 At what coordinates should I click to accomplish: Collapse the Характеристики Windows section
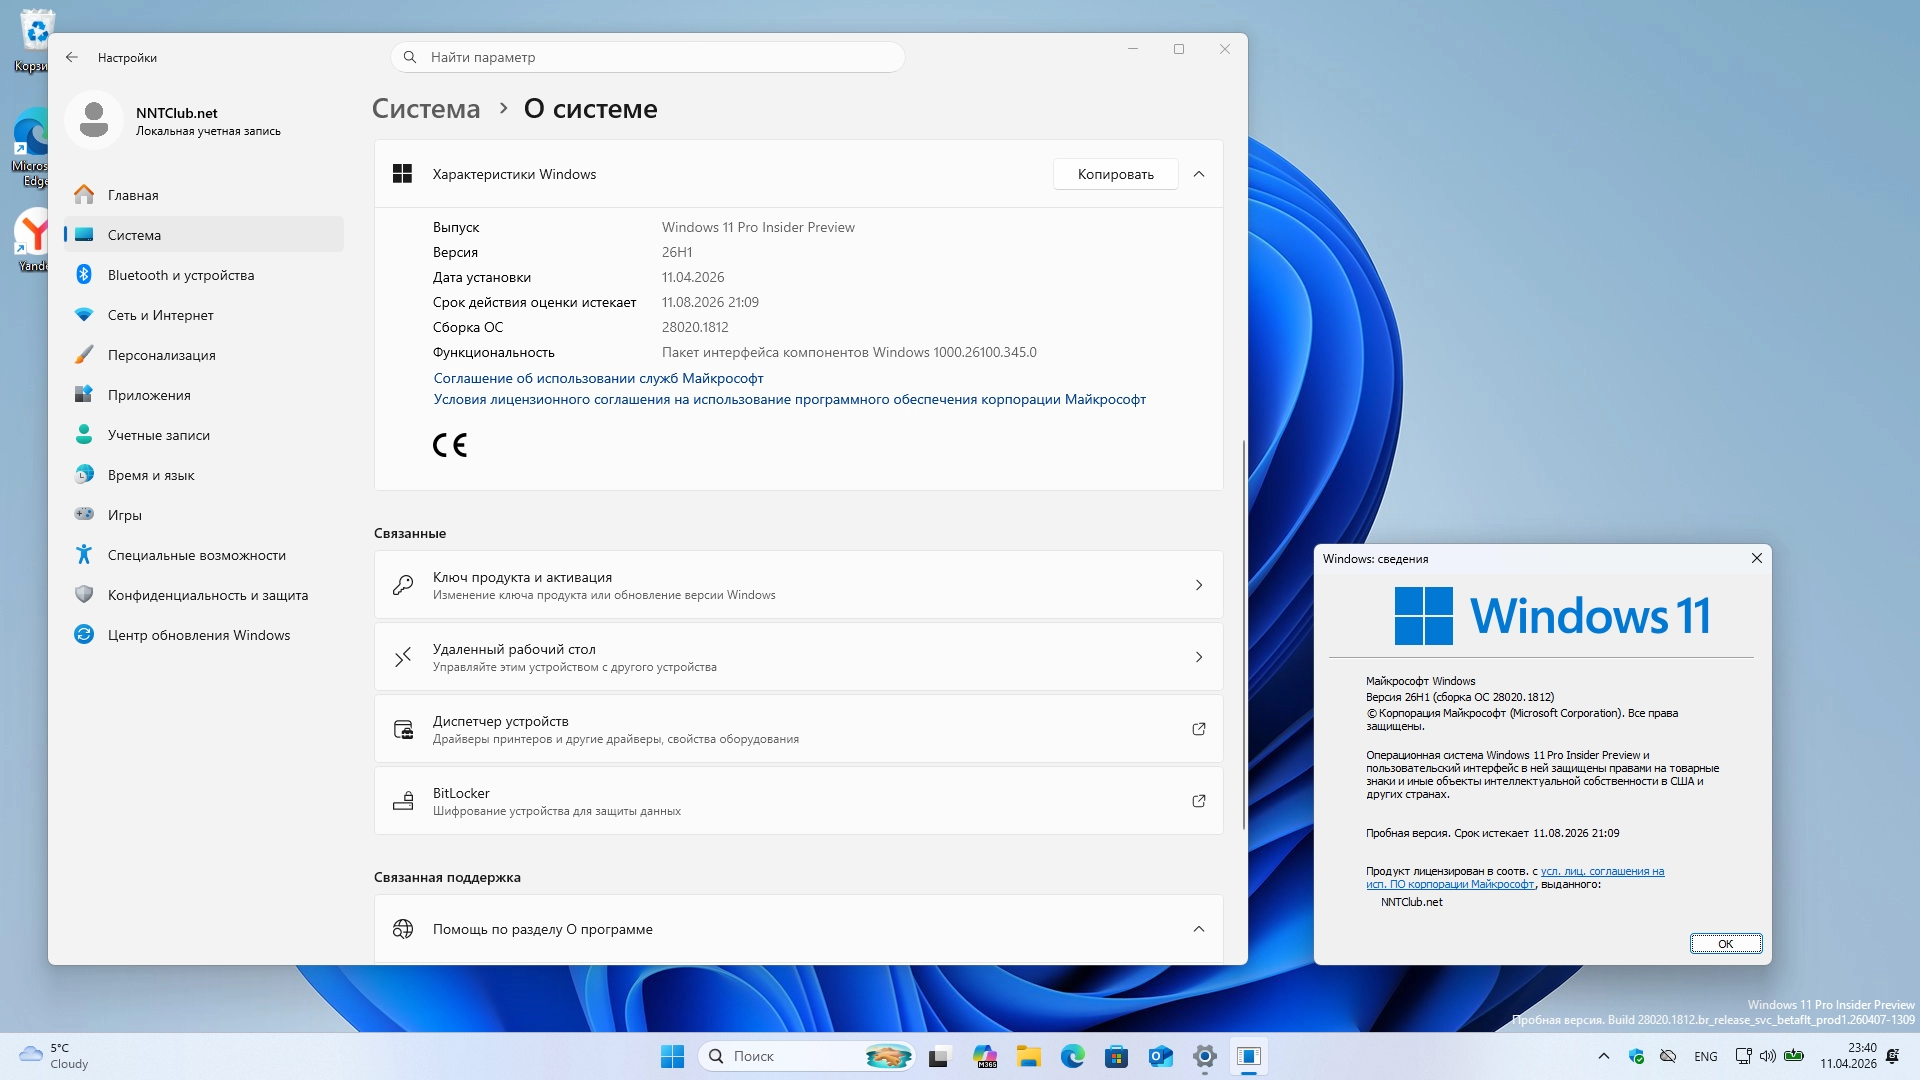click(x=1199, y=174)
